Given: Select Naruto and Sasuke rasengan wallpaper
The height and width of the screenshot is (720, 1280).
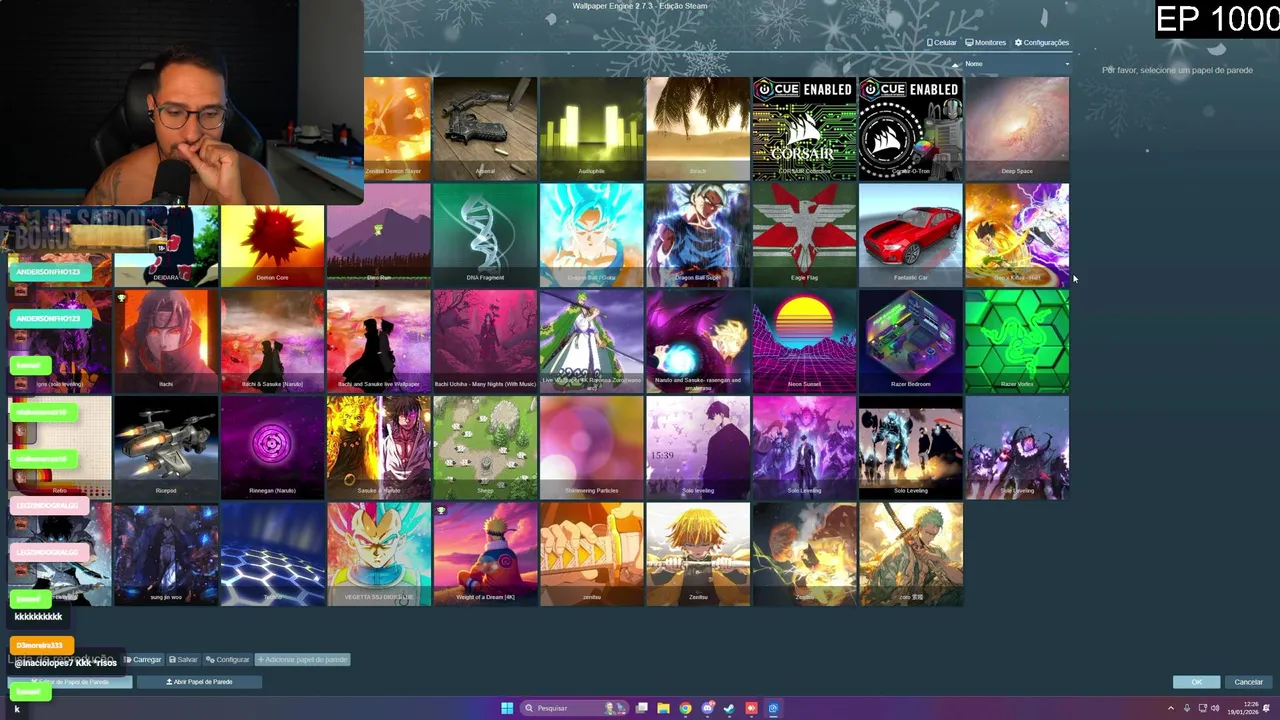Looking at the screenshot, I should coord(698,342).
